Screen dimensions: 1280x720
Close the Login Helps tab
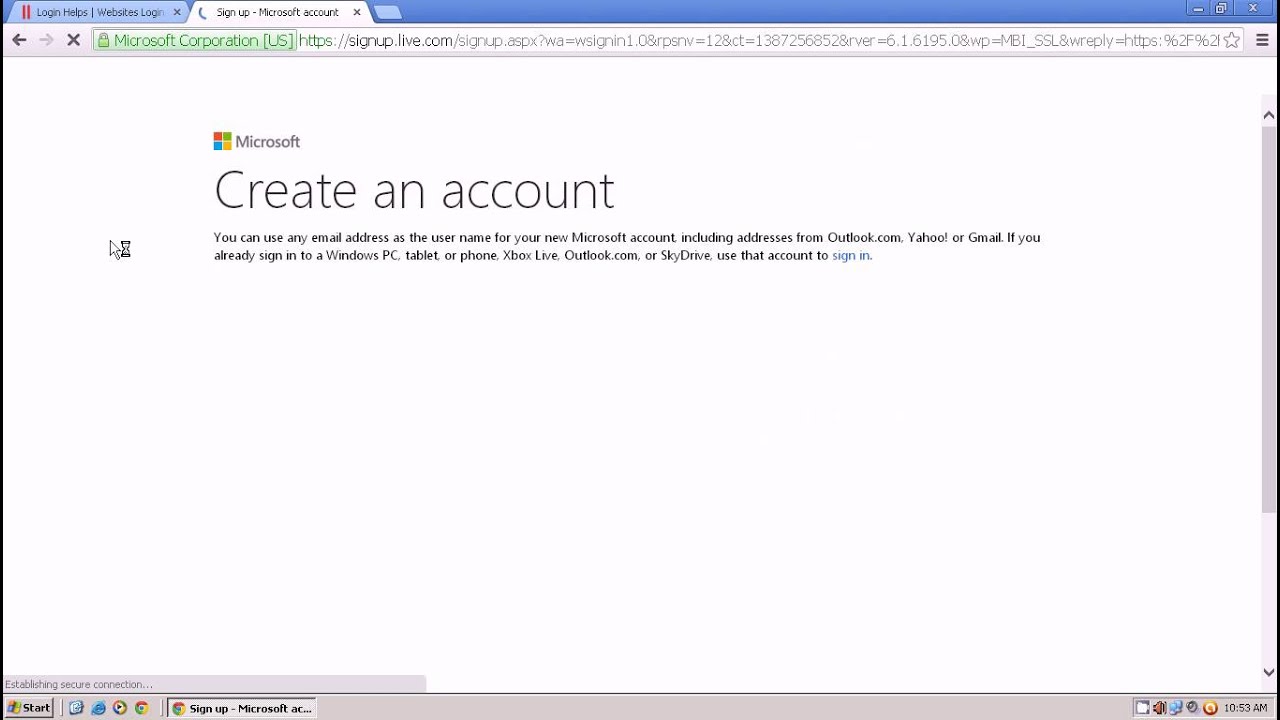(177, 12)
